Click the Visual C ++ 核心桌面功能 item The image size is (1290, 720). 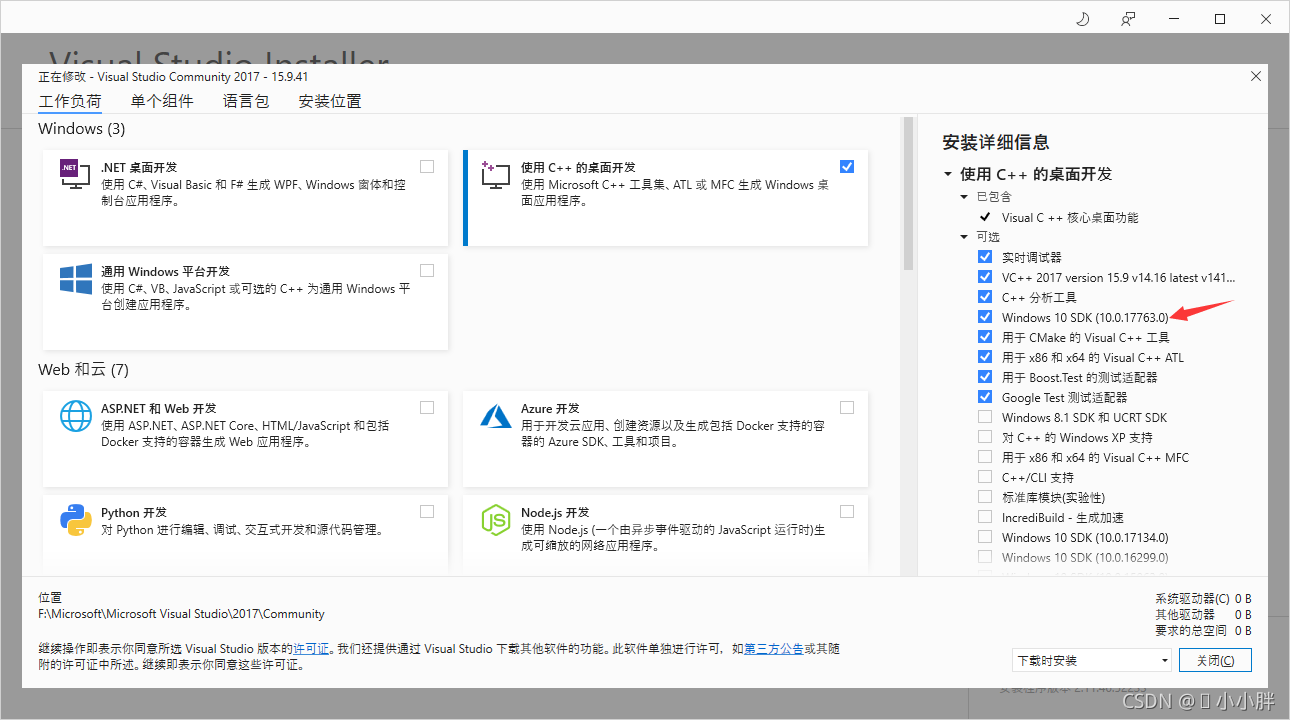tap(1070, 217)
